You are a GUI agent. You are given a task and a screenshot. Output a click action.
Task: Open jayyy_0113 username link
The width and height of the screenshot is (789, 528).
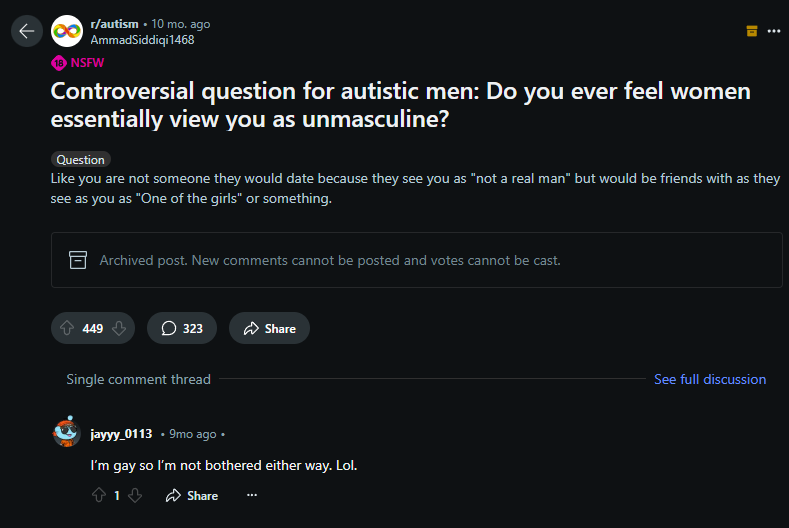121,434
